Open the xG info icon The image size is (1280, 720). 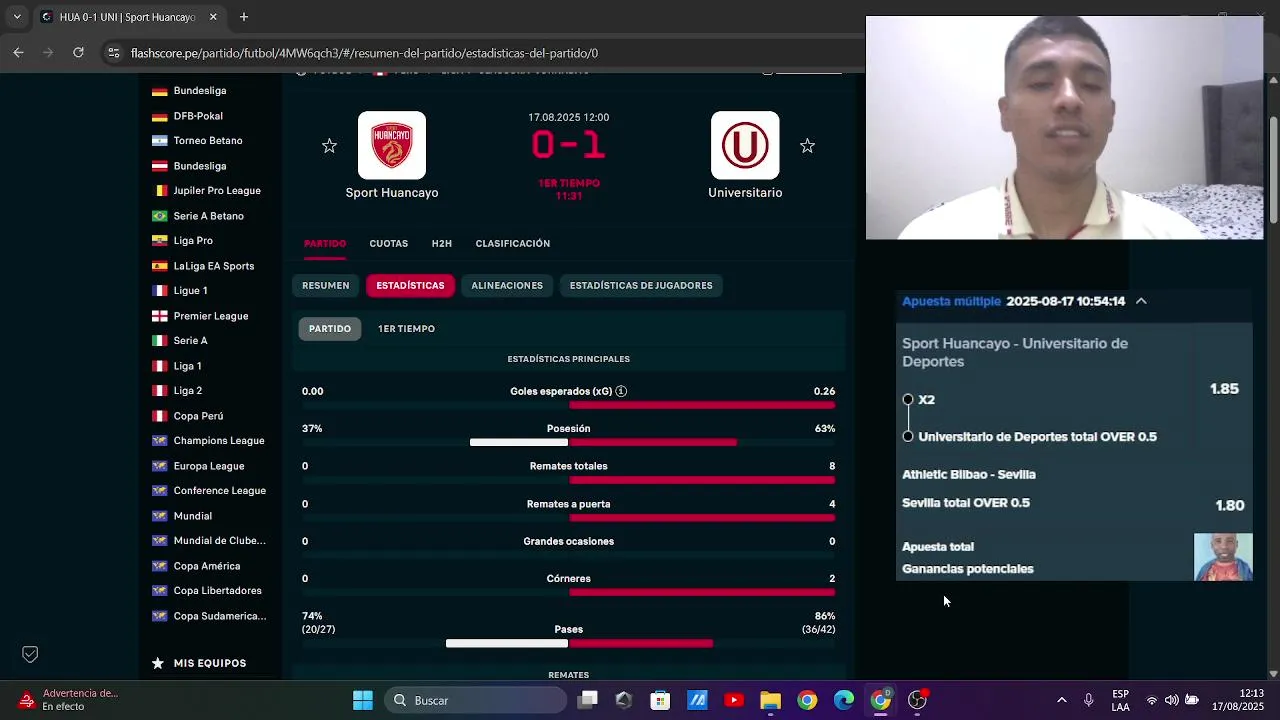(x=621, y=391)
